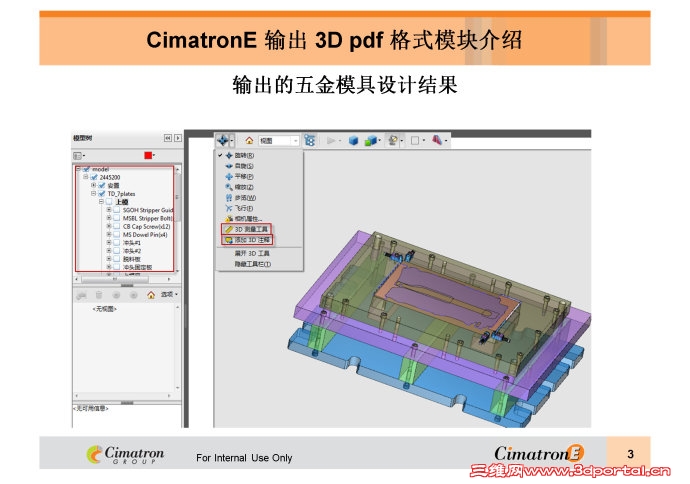The width and height of the screenshot is (690, 484).
Task: Check the SGOH Stripper Guide checkbox
Action: [x=117, y=210]
